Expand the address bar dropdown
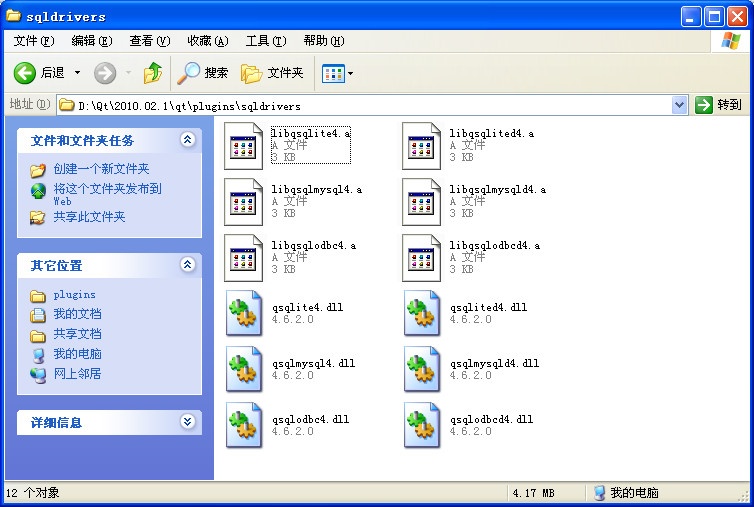 (679, 105)
